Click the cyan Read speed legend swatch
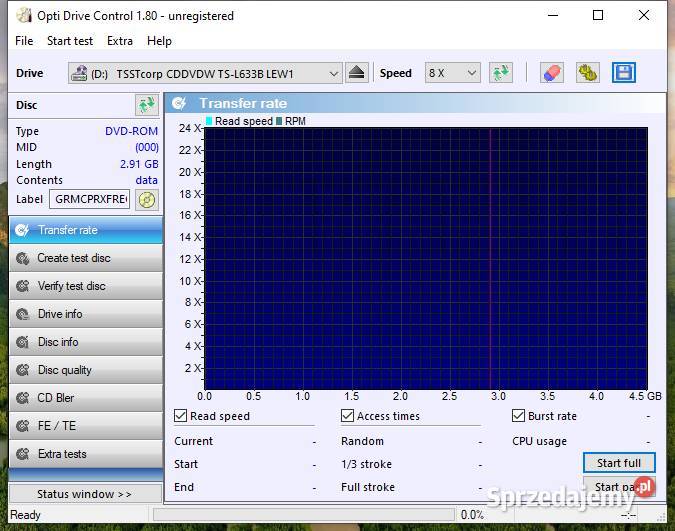 click(x=209, y=121)
